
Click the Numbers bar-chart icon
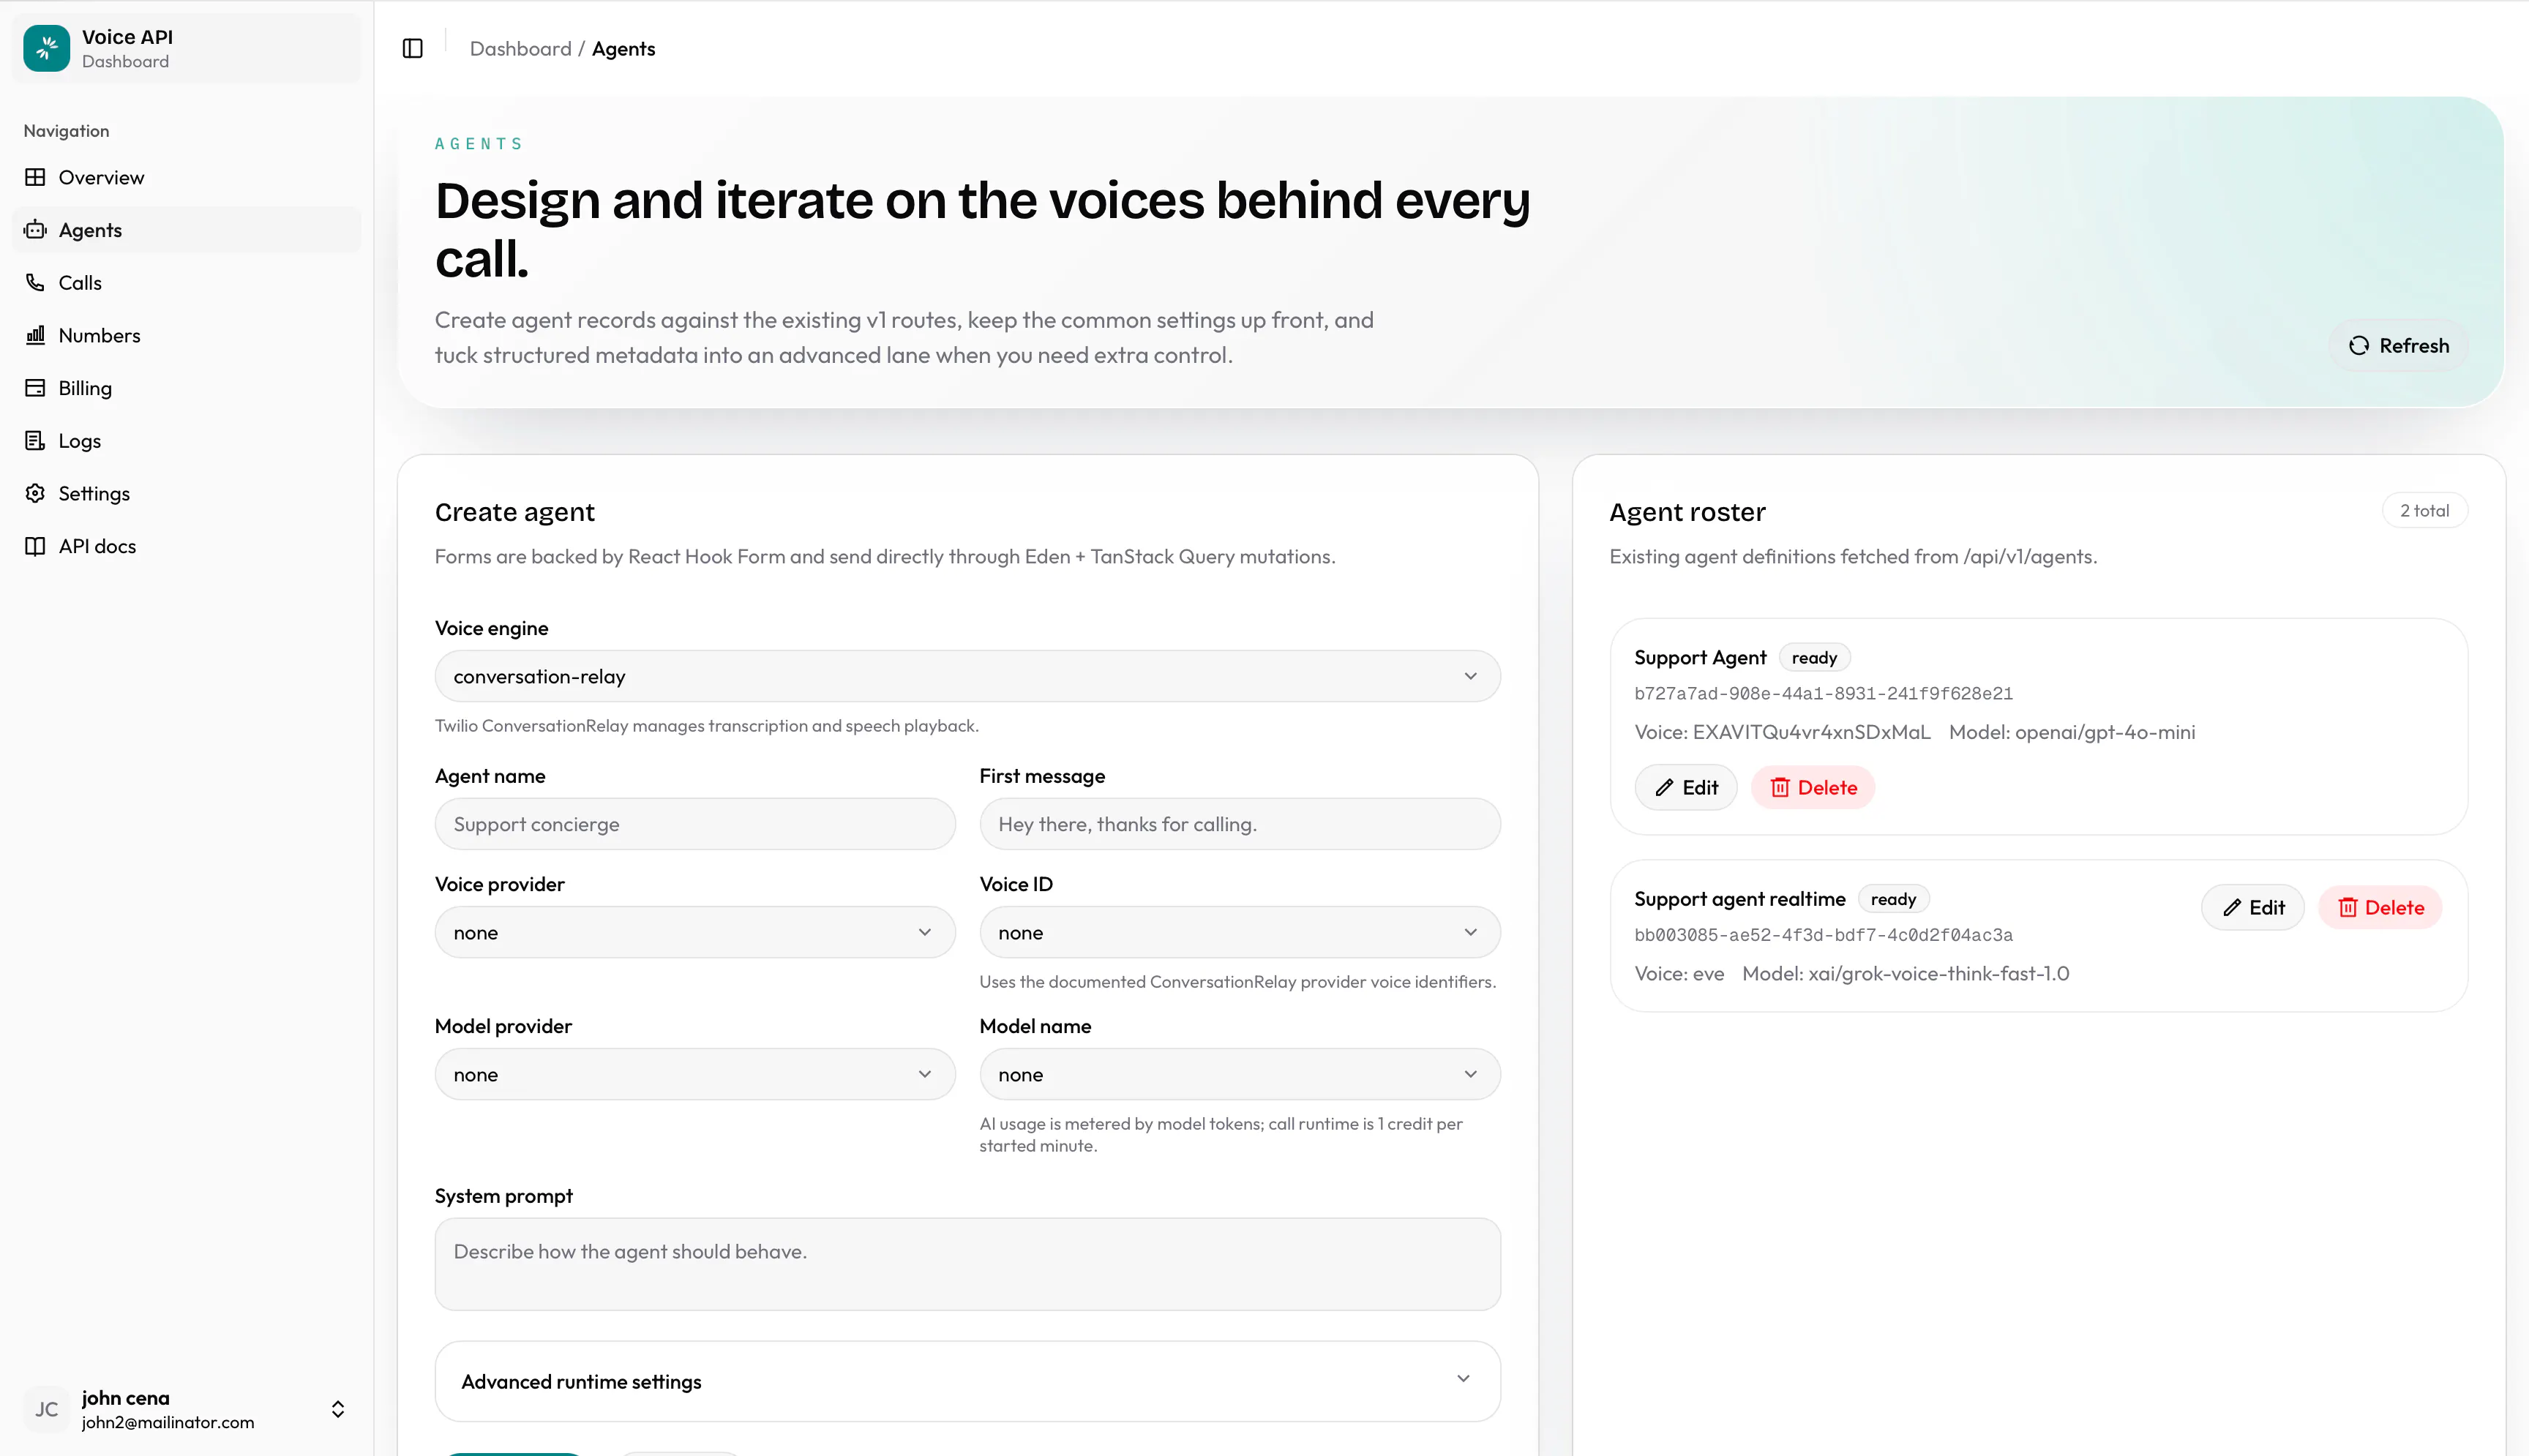coord(35,335)
